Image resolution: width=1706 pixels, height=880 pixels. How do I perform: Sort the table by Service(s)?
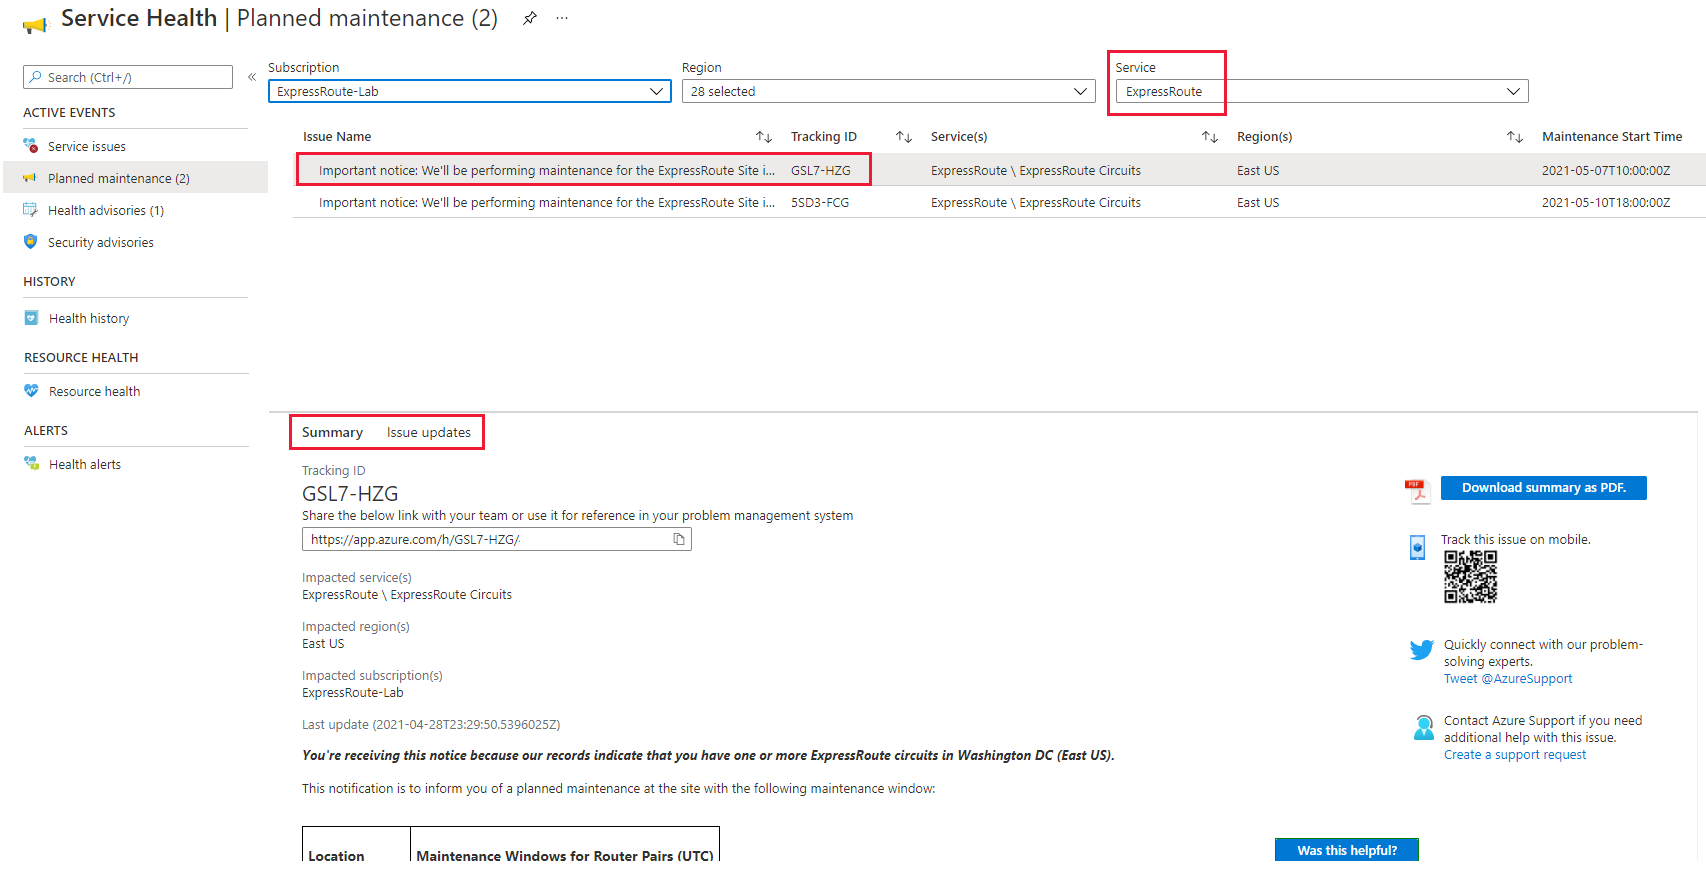click(x=1210, y=137)
